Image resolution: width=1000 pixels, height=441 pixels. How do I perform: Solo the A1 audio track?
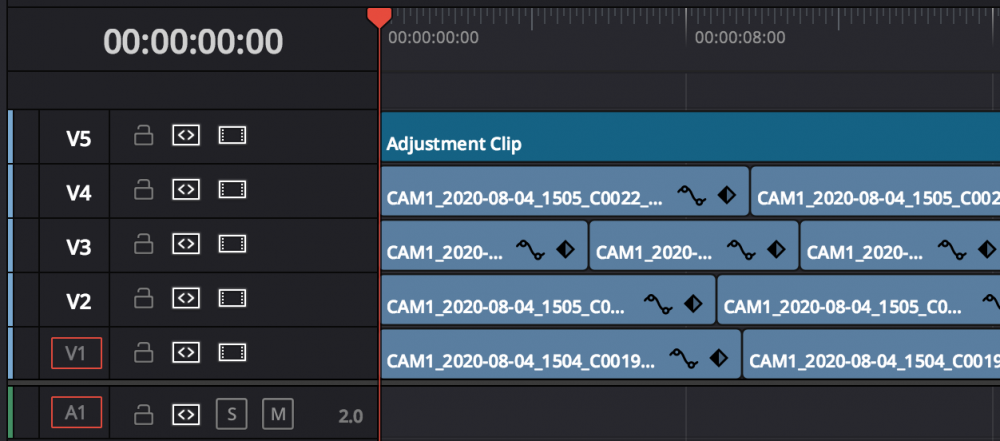(x=229, y=413)
